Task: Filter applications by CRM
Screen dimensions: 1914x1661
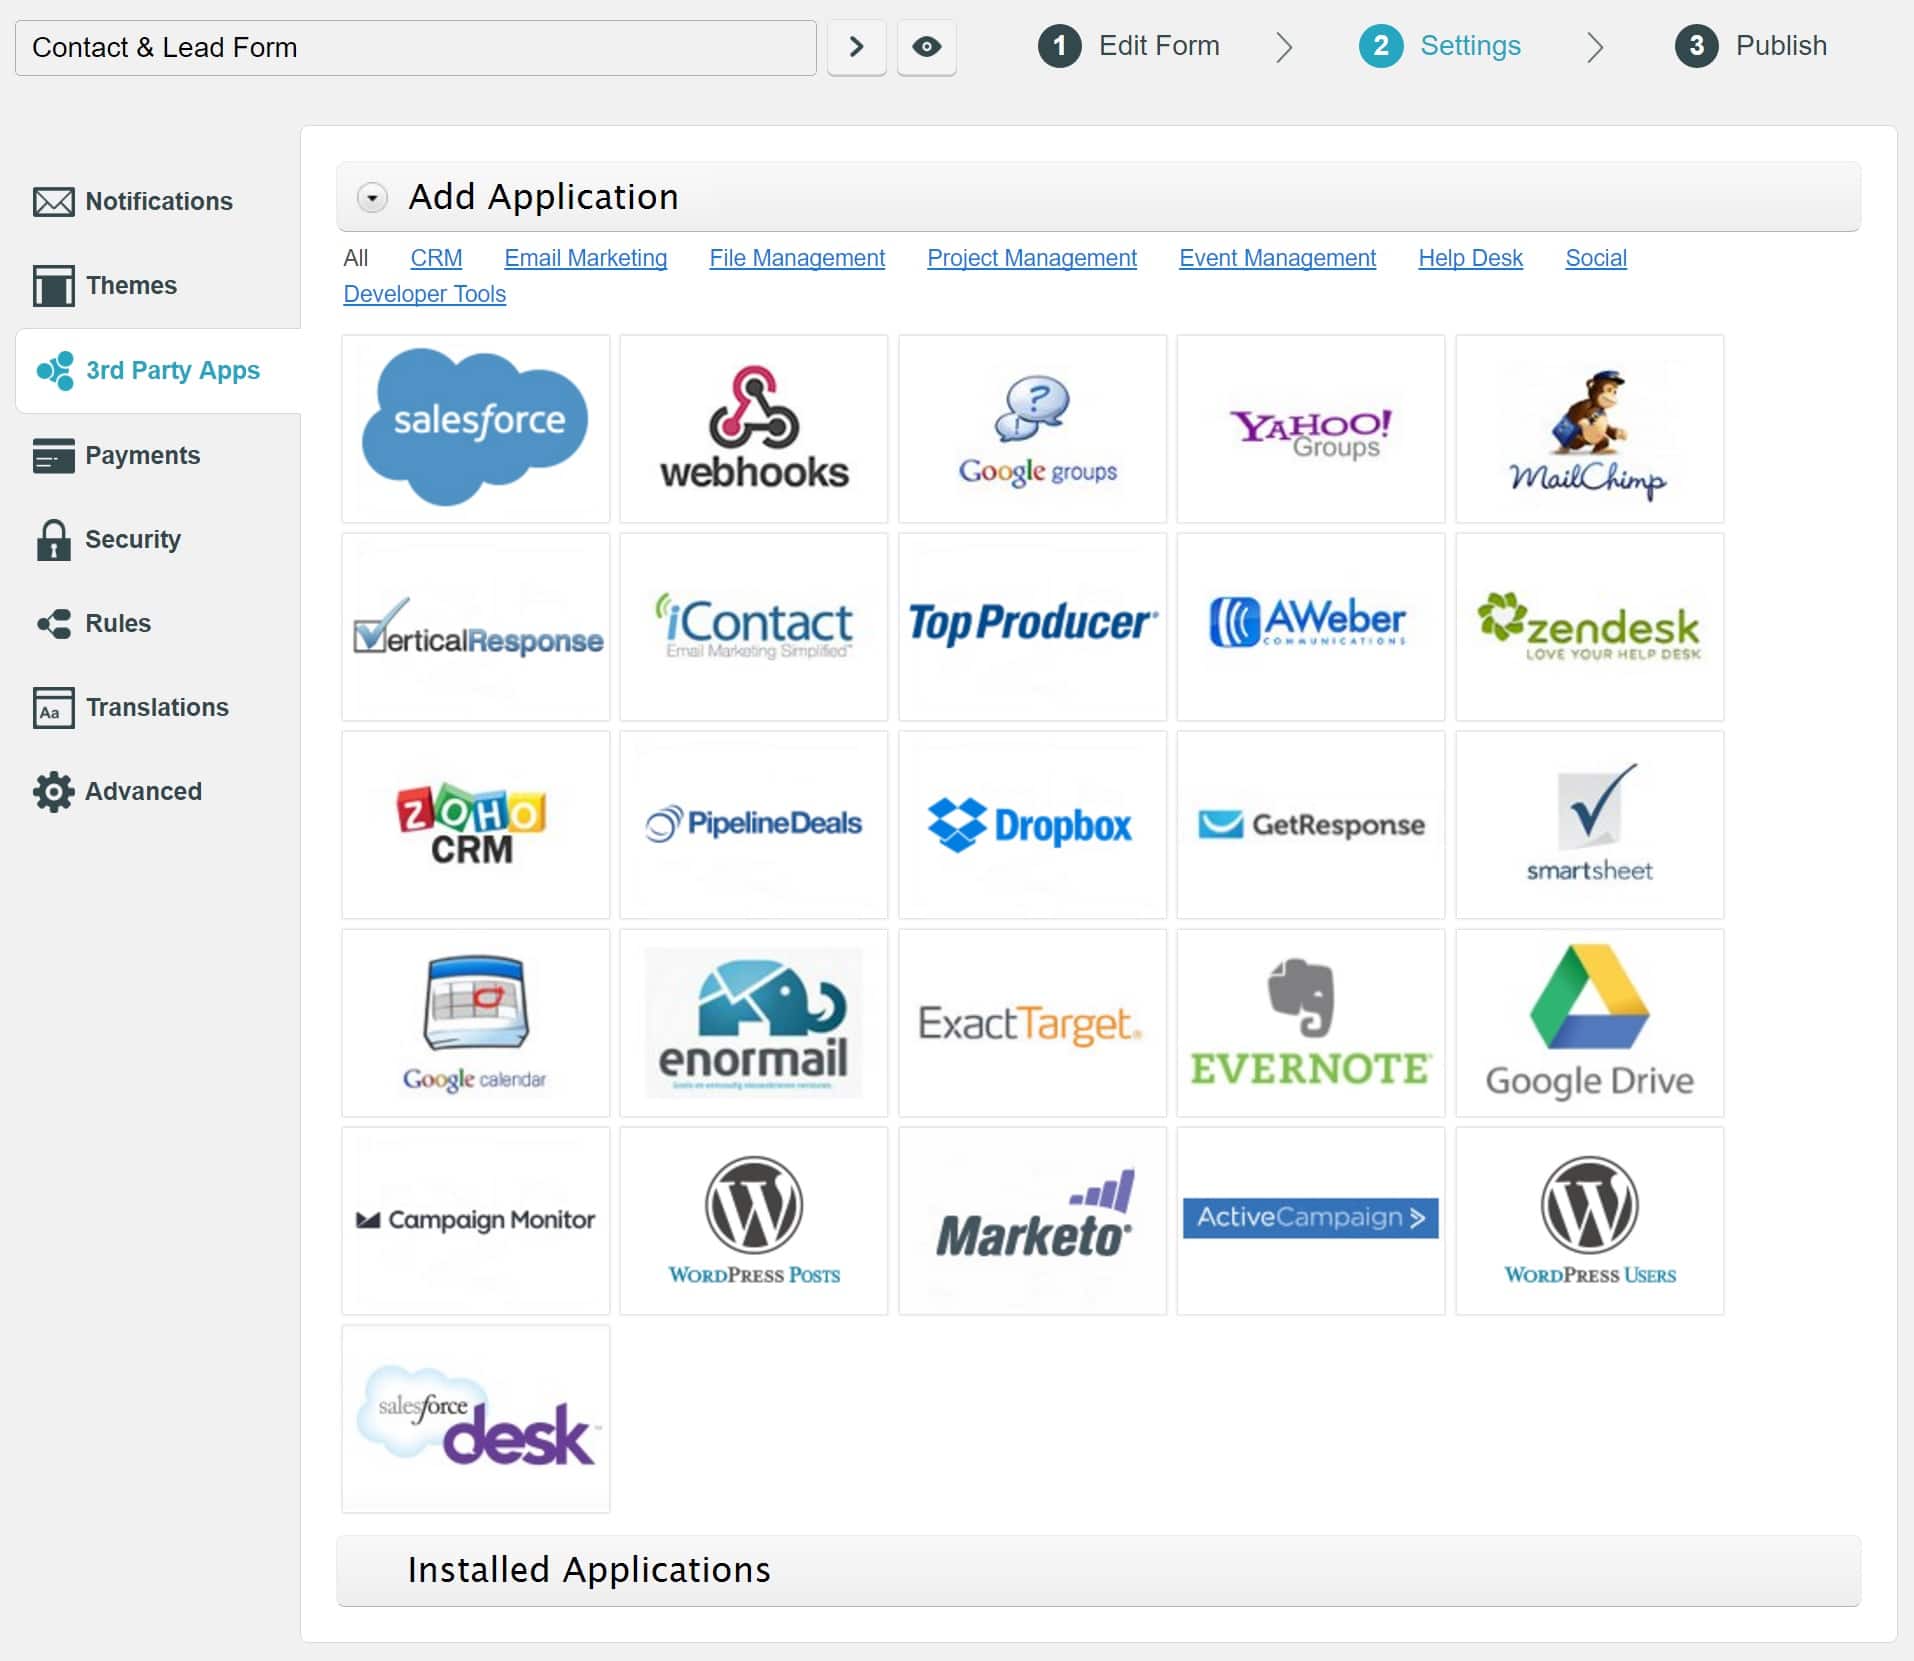Action: (x=436, y=258)
